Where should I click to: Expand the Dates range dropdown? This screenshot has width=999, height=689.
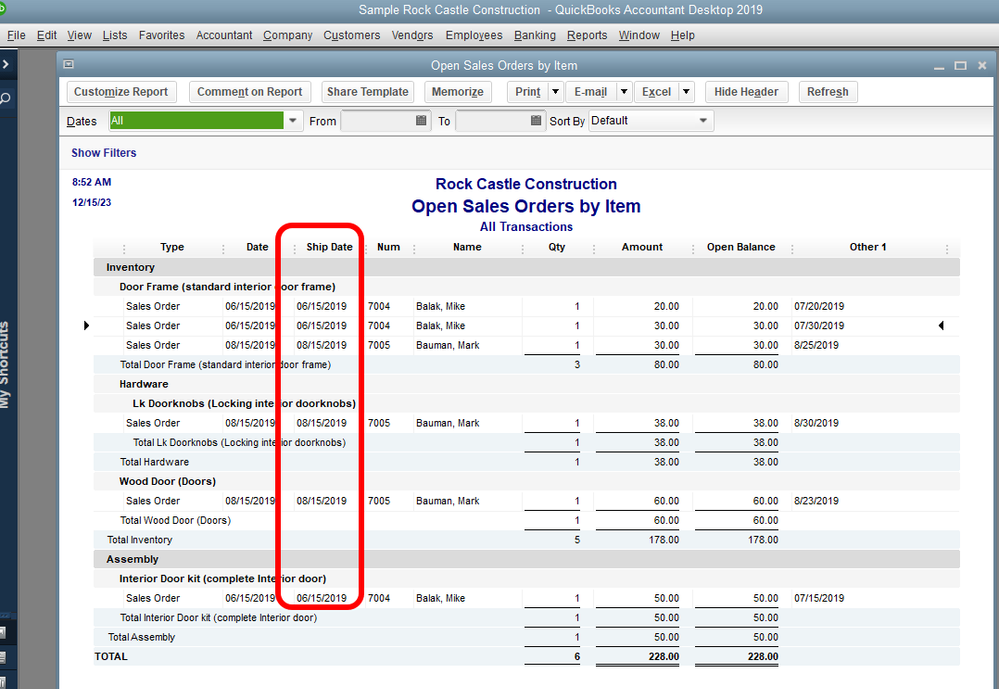(x=292, y=120)
